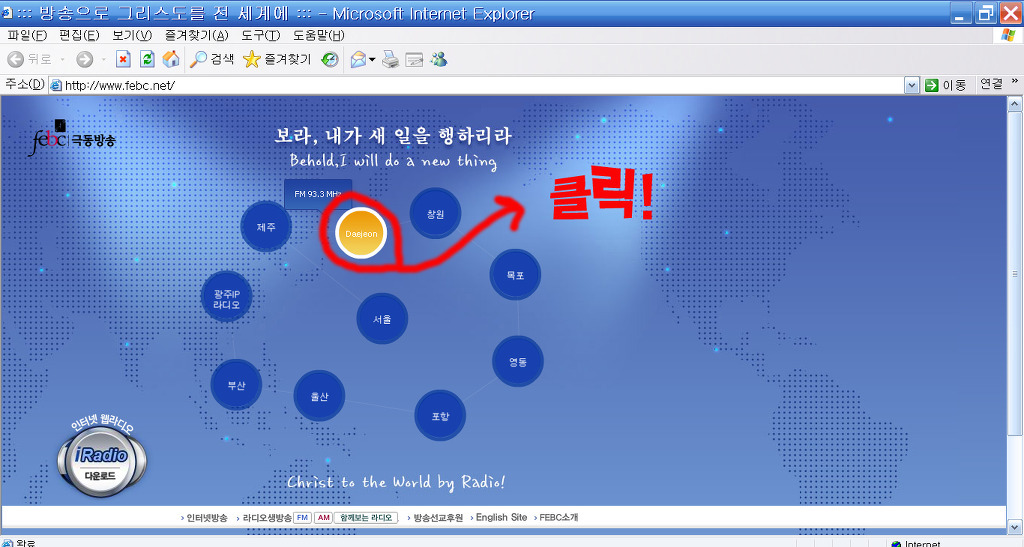Click the FM 93.3 MHz tooltip label
This screenshot has width=1024, height=547.
(318, 194)
